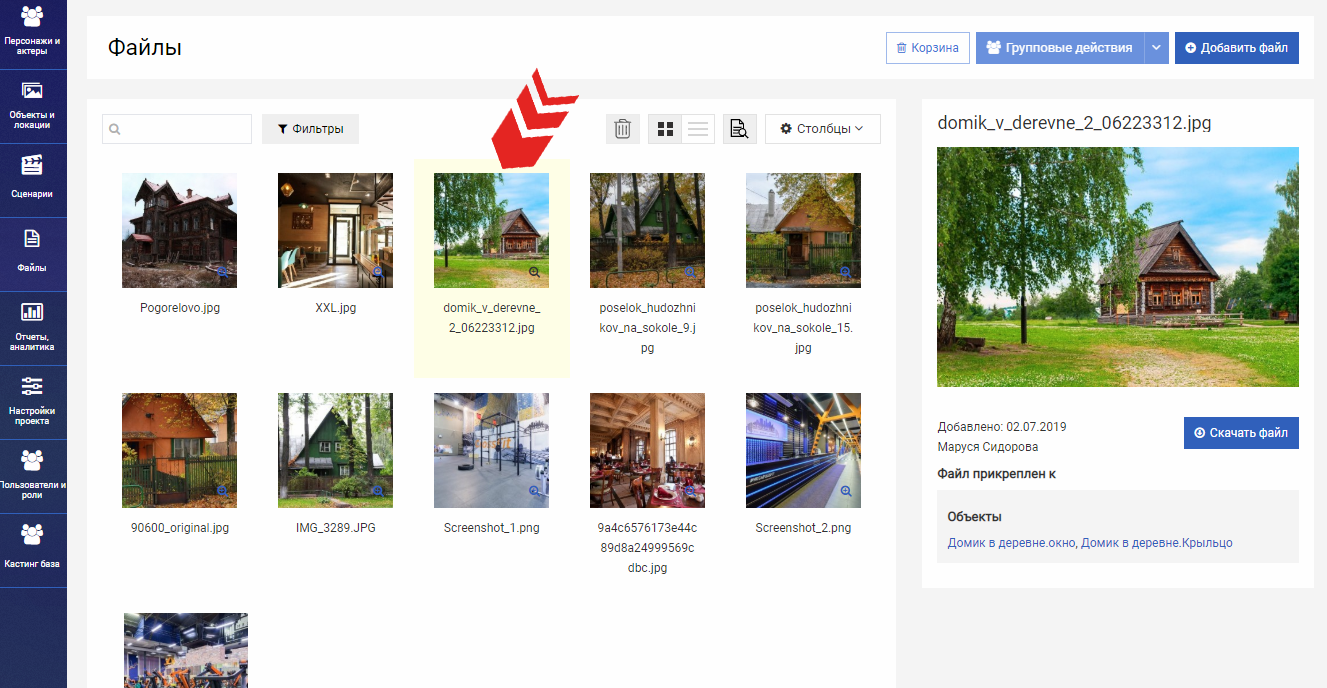This screenshot has width=1327, height=688.
Task: Switch to grid view
Action: pos(665,129)
